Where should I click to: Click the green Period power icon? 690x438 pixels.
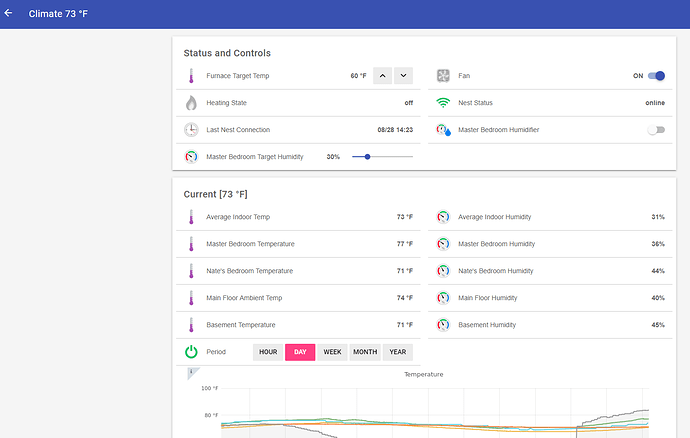191,352
